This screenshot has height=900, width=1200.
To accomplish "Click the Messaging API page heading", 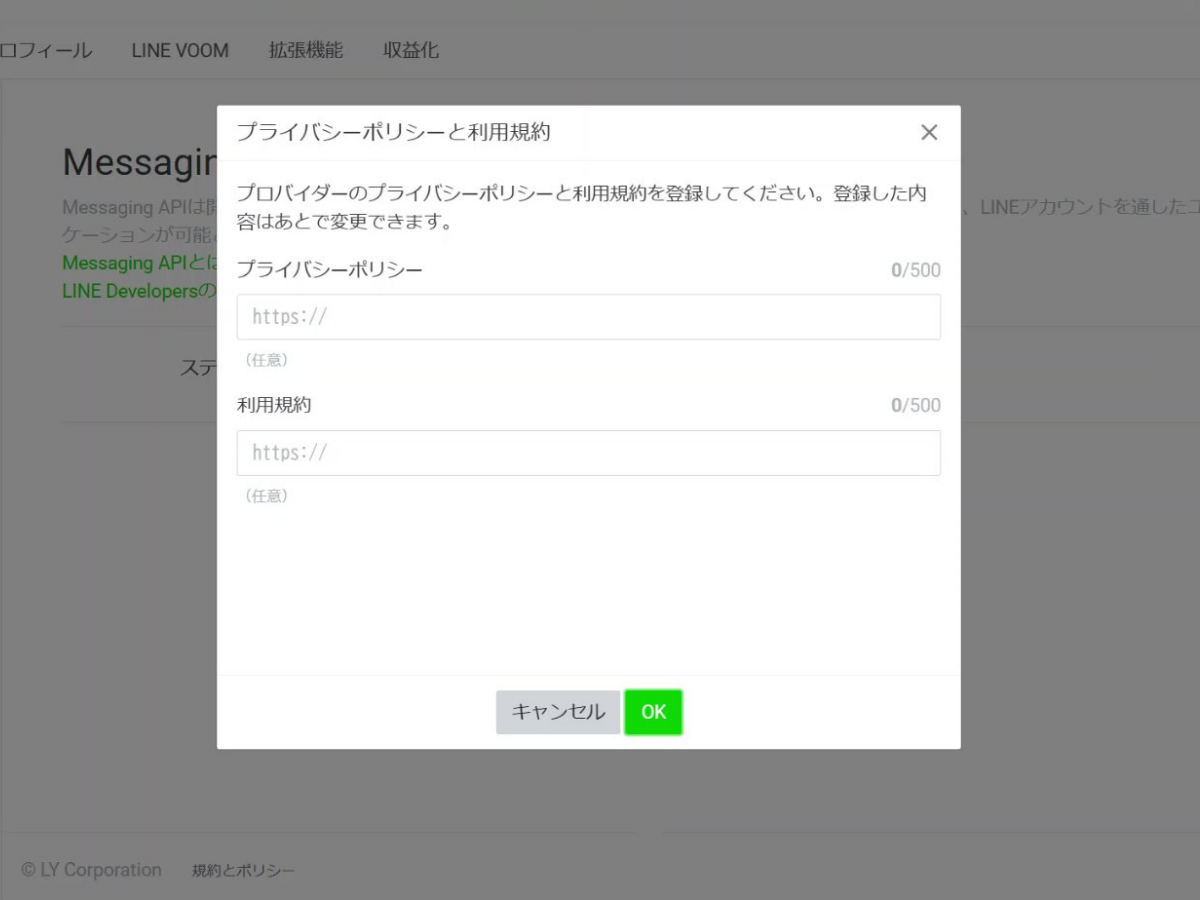I will tap(139, 163).
